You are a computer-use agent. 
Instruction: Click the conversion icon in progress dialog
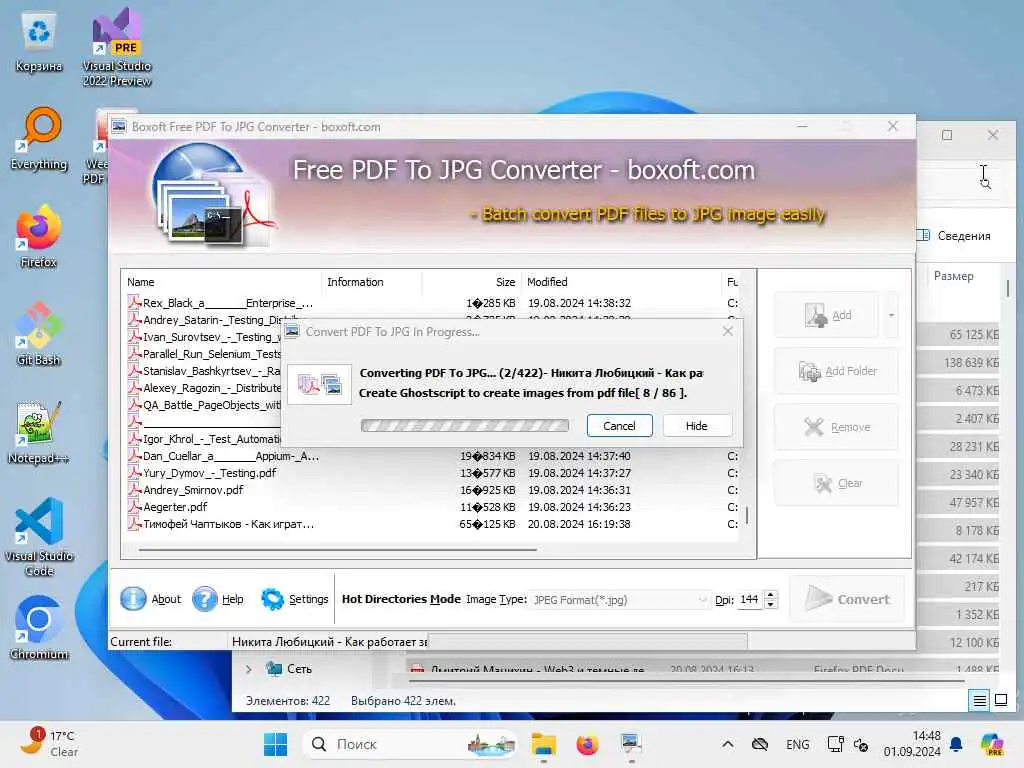319,384
